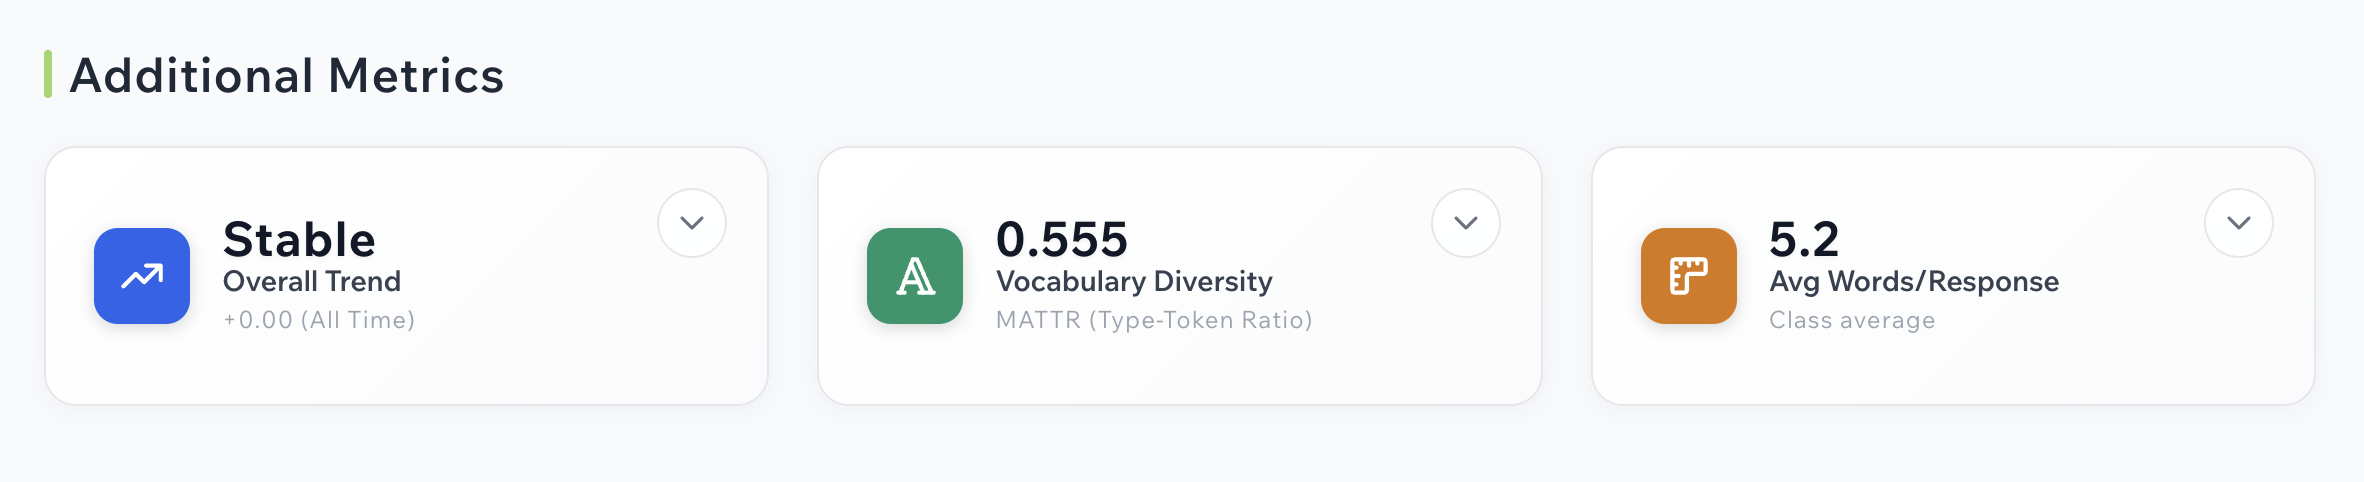Image resolution: width=2364 pixels, height=482 pixels.
Task: Click the green accent bar beside heading
Action: pyautogui.click(x=48, y=75)
